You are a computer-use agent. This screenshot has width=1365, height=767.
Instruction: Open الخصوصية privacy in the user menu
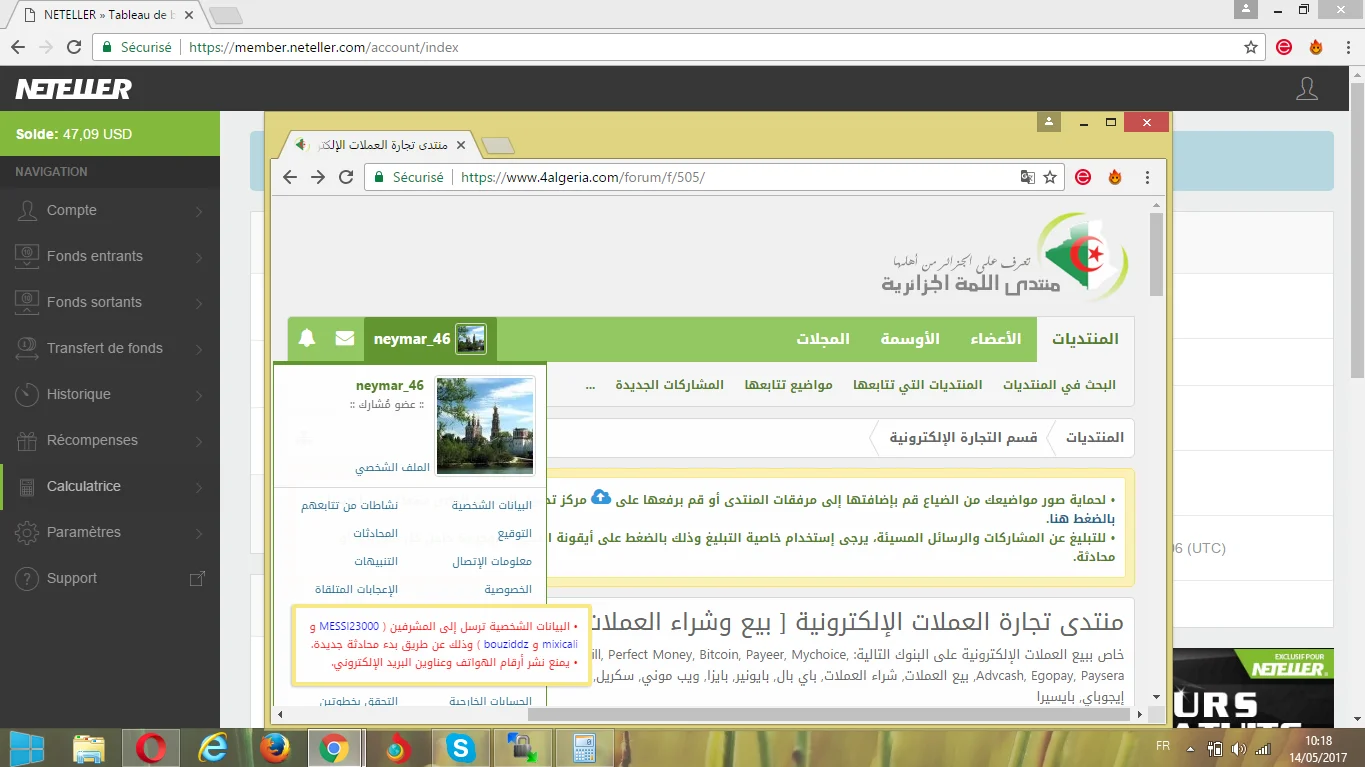(508, 590)
